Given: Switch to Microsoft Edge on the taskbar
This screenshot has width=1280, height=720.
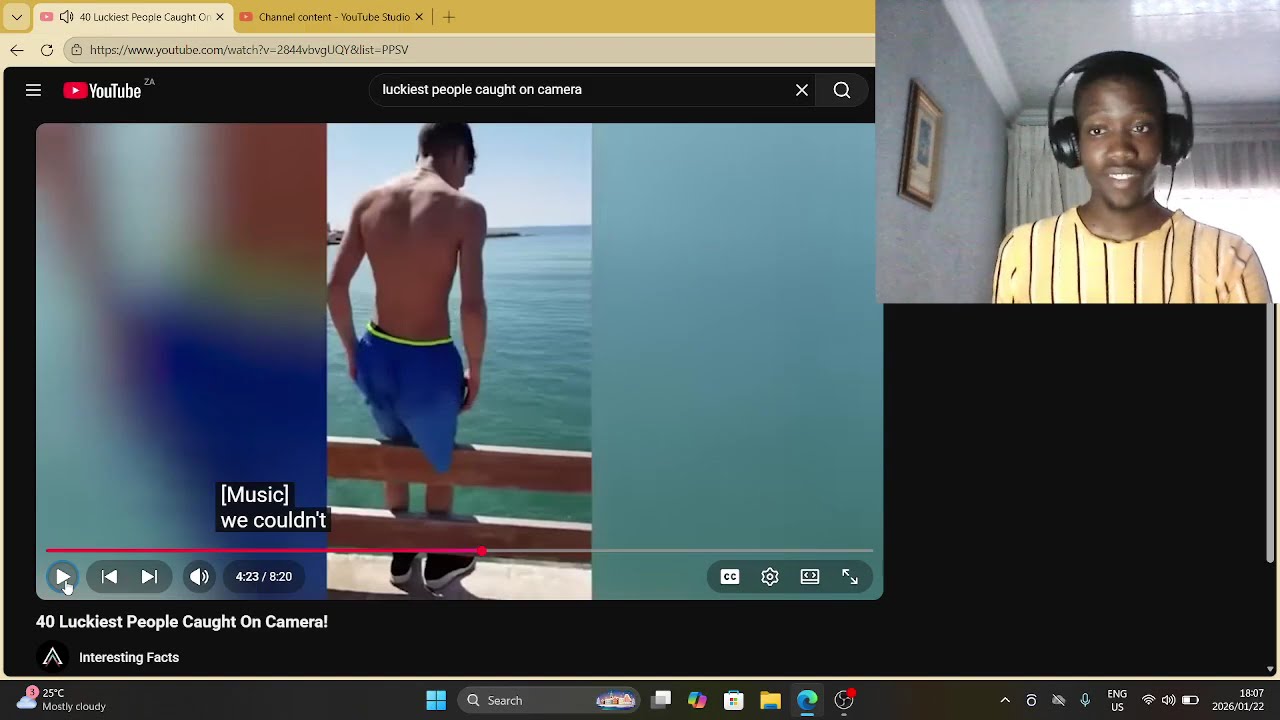Looking at the screenshot, I should 807,700.
